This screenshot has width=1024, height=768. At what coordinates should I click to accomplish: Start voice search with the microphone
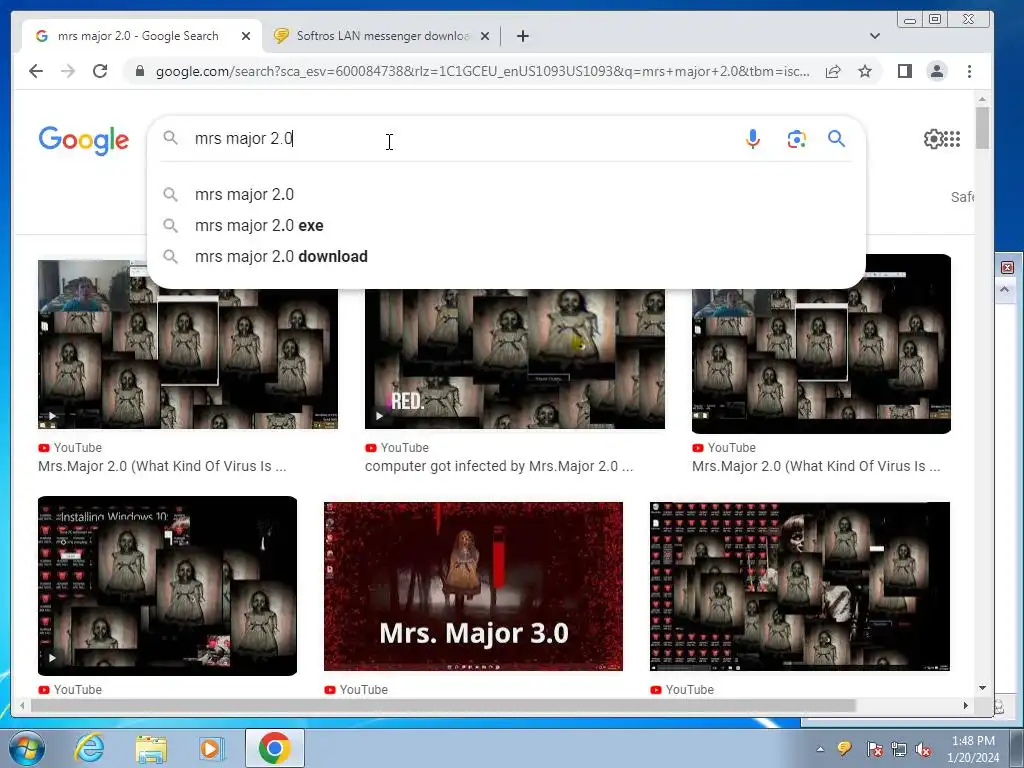[x=752, y=139]
